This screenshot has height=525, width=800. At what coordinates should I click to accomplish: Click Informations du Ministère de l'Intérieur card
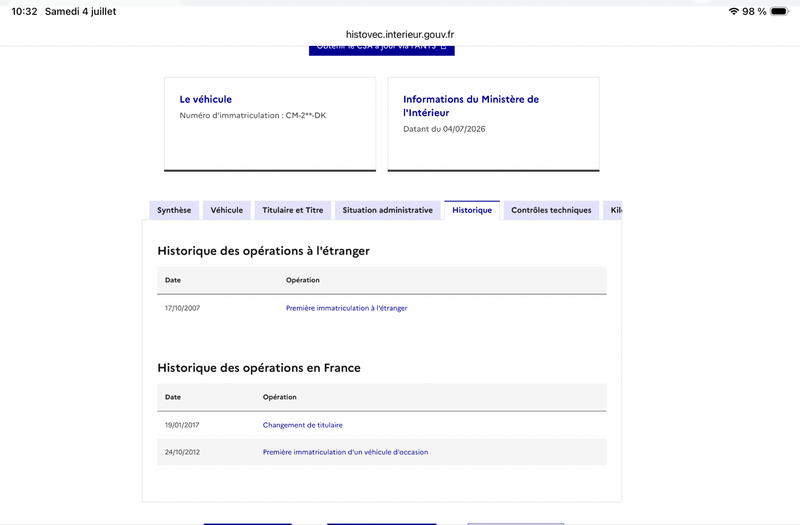pyautogui.click(x=493, y=124)
